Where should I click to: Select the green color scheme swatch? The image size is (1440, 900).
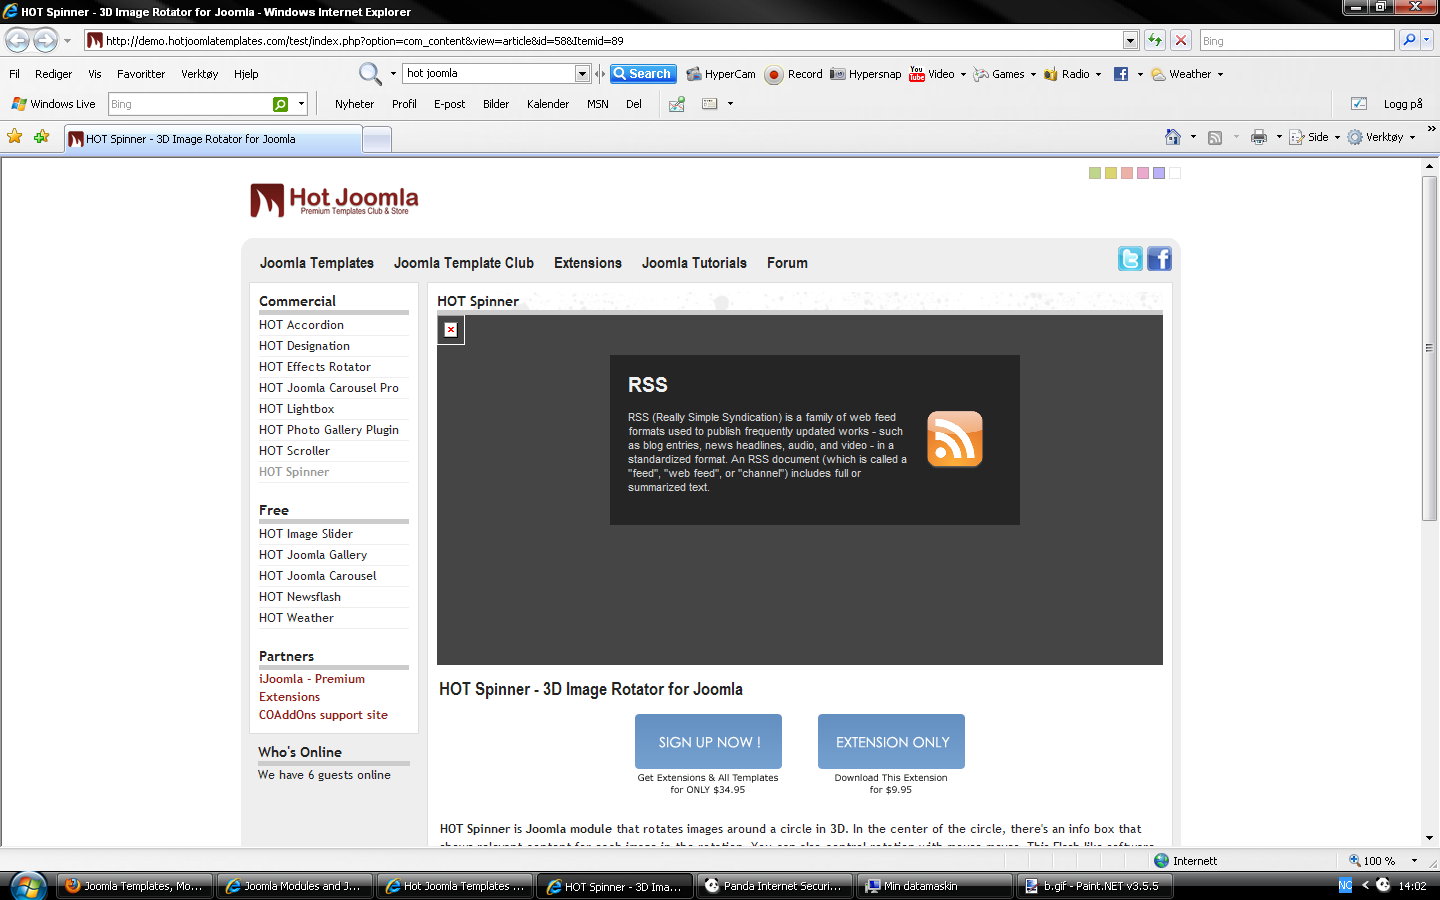1095,173
